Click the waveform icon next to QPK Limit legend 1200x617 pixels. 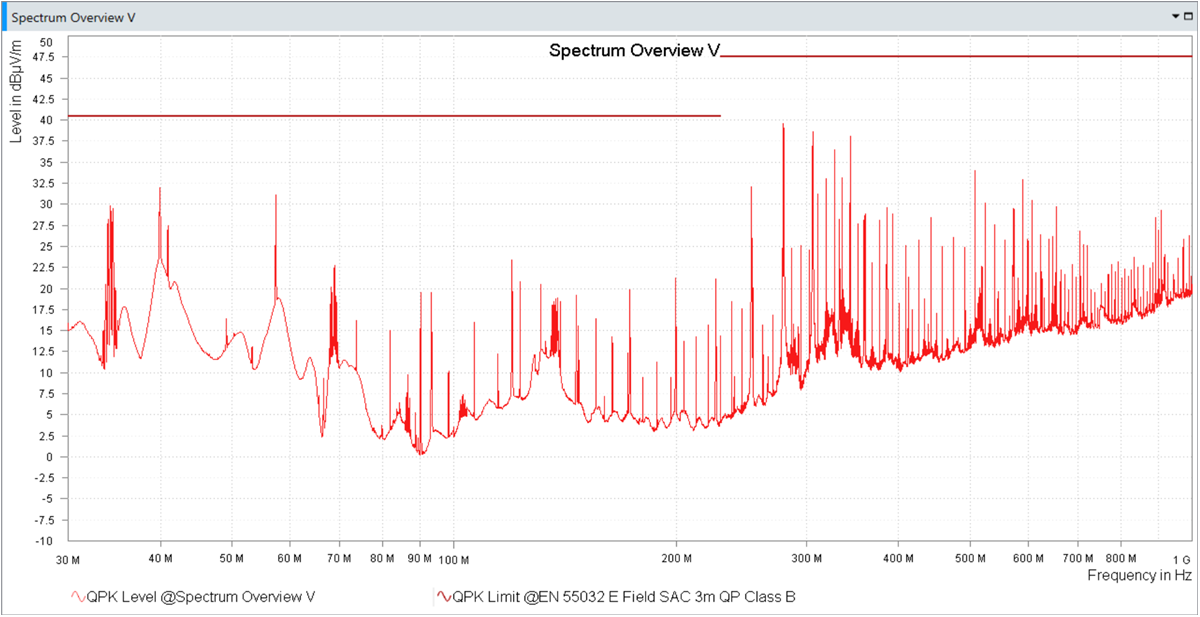(x=442, y=594)
